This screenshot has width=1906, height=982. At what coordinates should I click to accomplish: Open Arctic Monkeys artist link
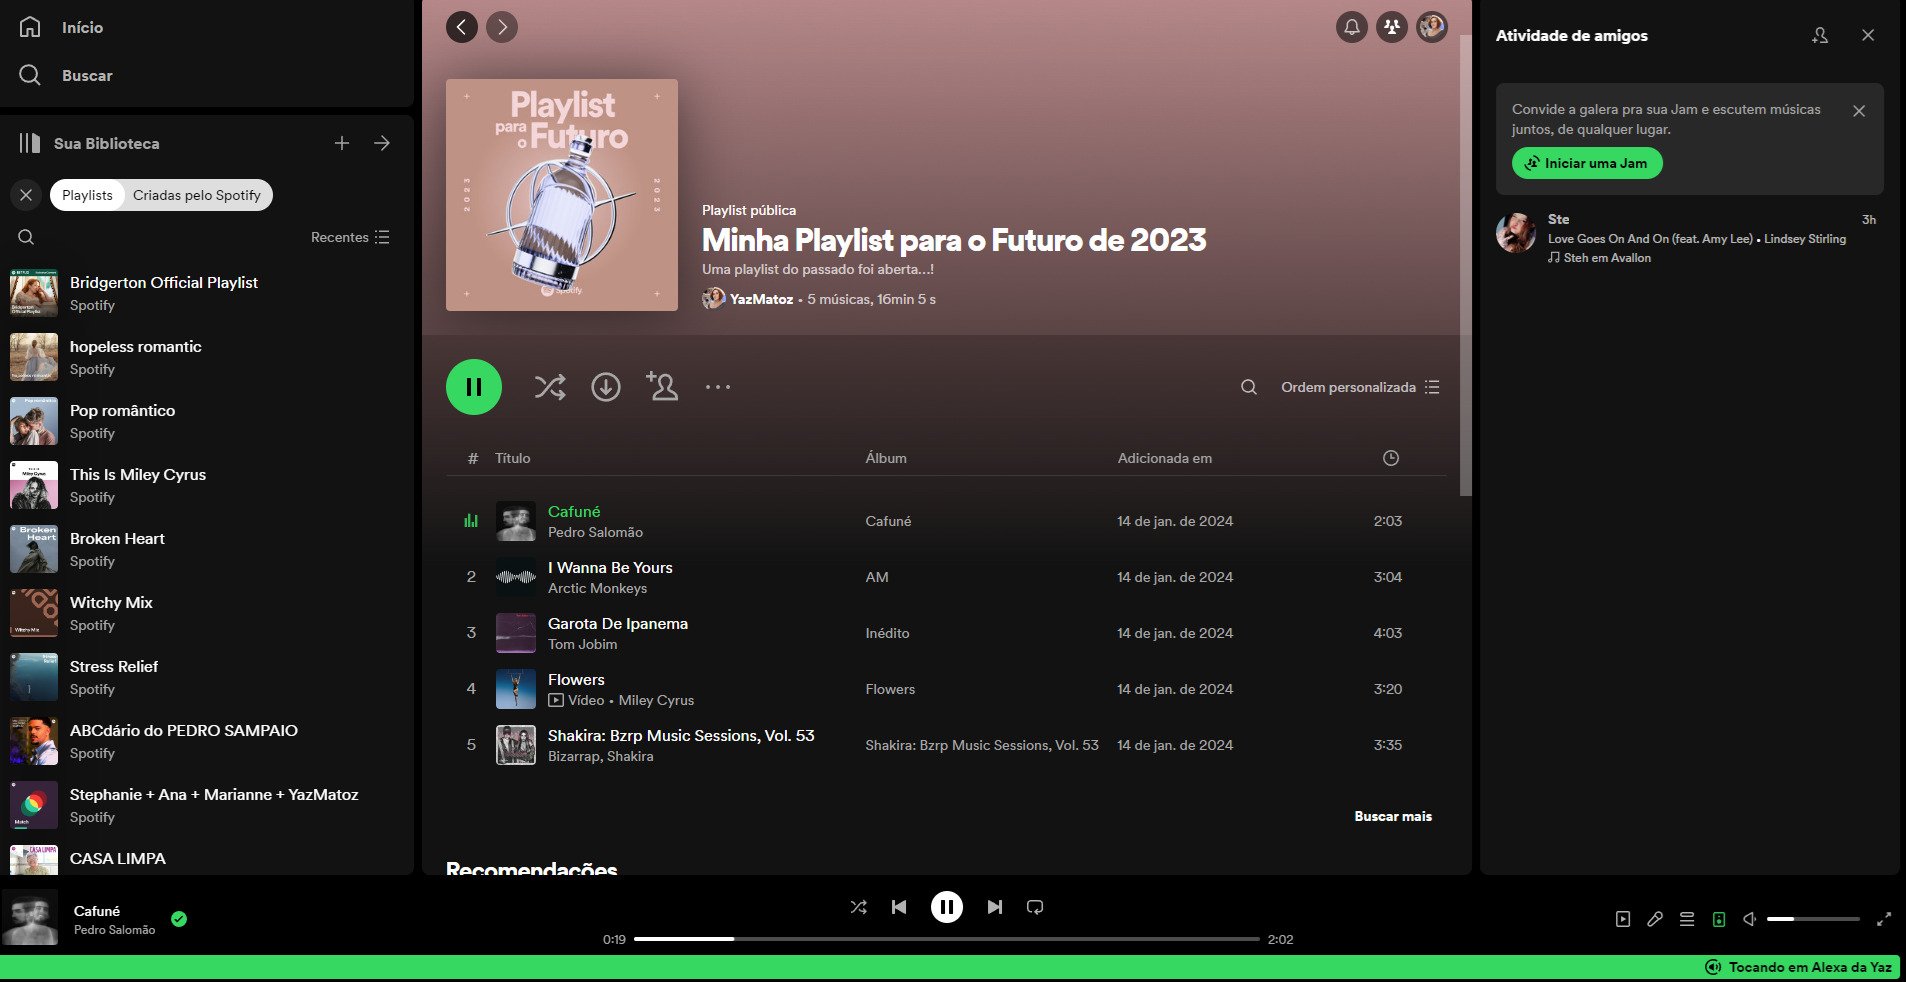pyautogui.click(x=597, y=588)
